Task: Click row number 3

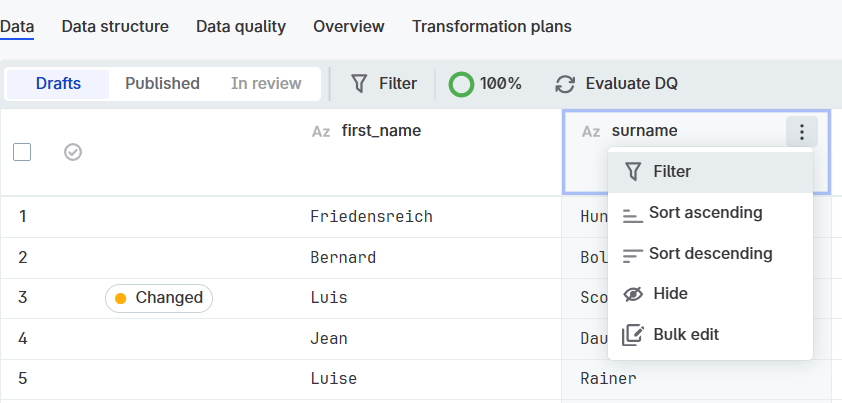Action: pyautogui.click(x=23, y=298)
